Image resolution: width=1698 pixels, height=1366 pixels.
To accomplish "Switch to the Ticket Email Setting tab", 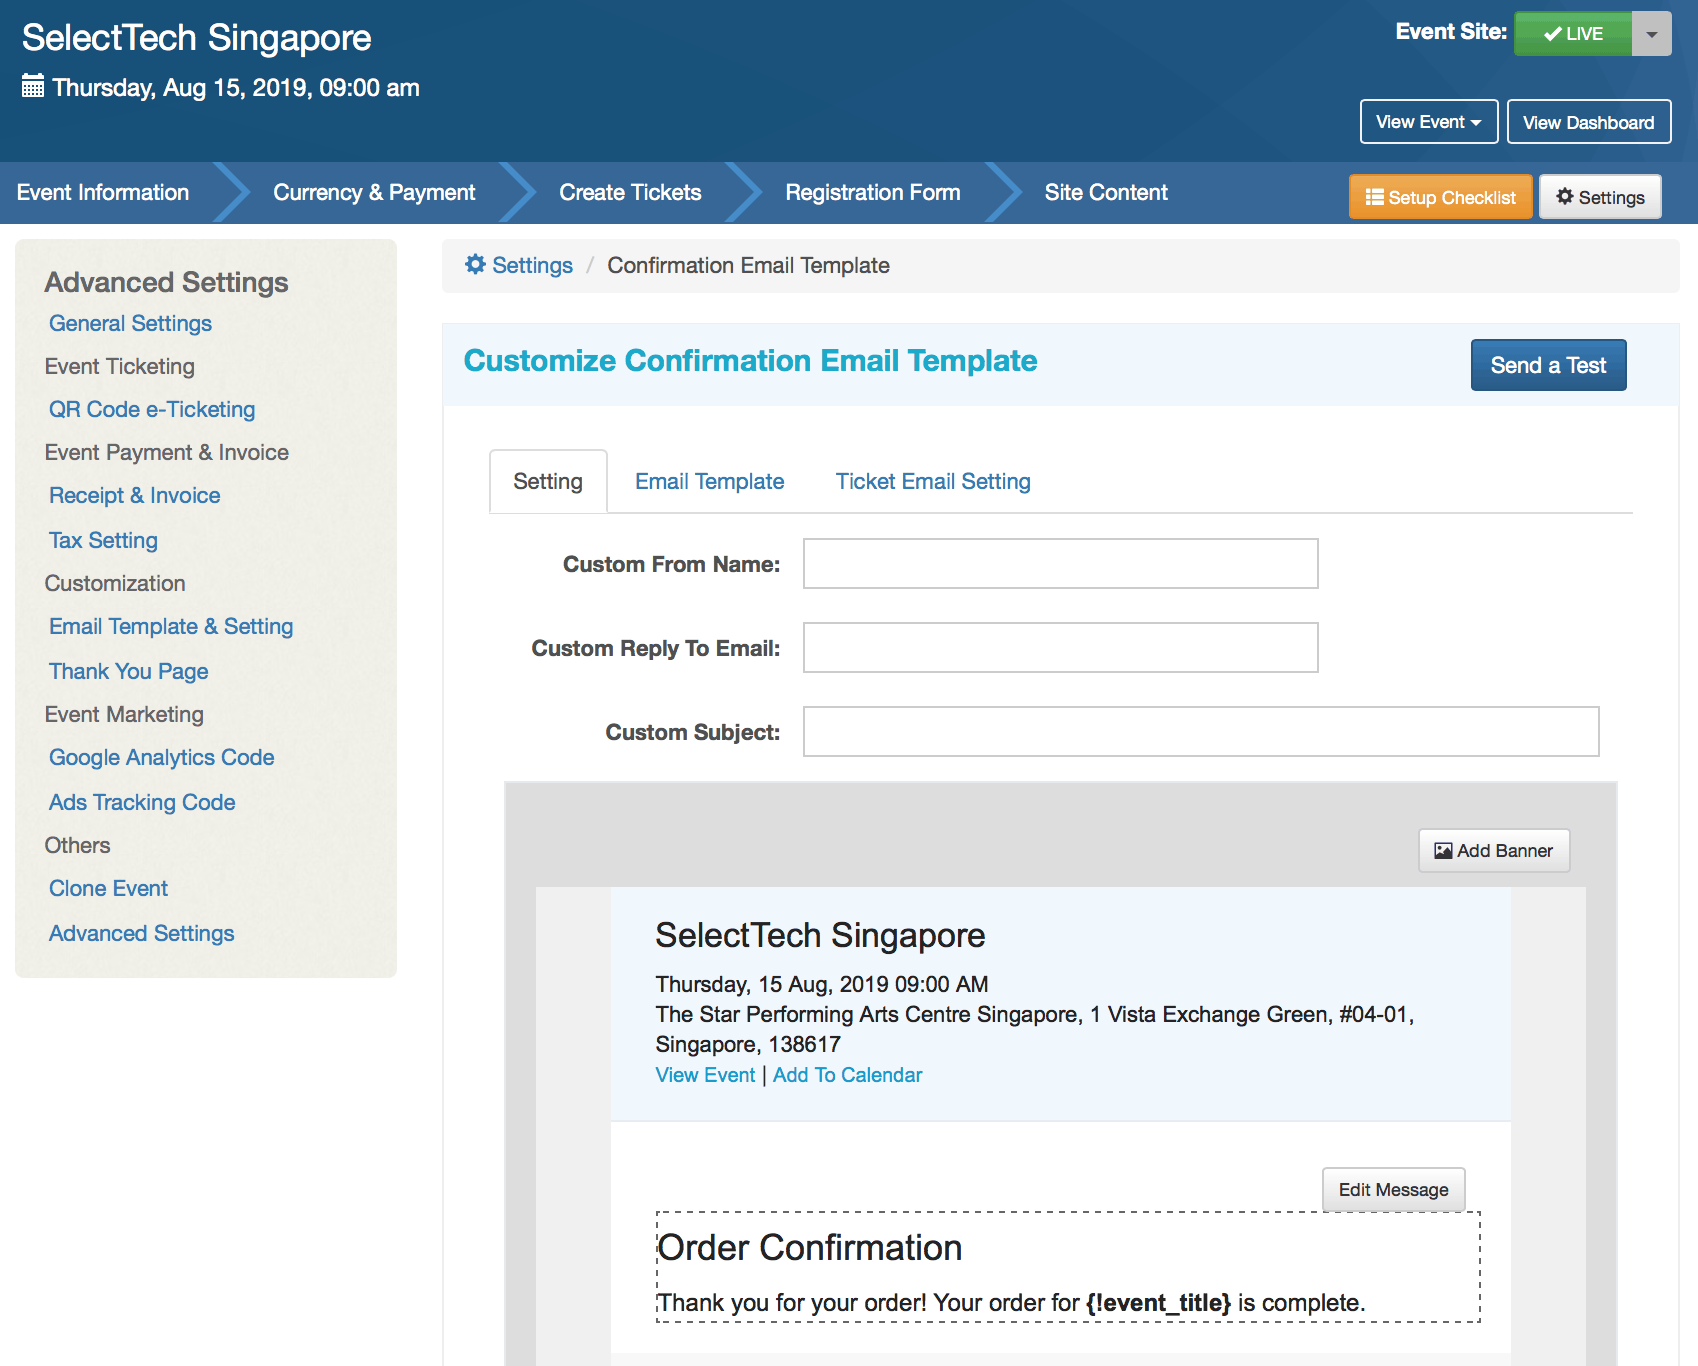I will [x=933, y=481].
